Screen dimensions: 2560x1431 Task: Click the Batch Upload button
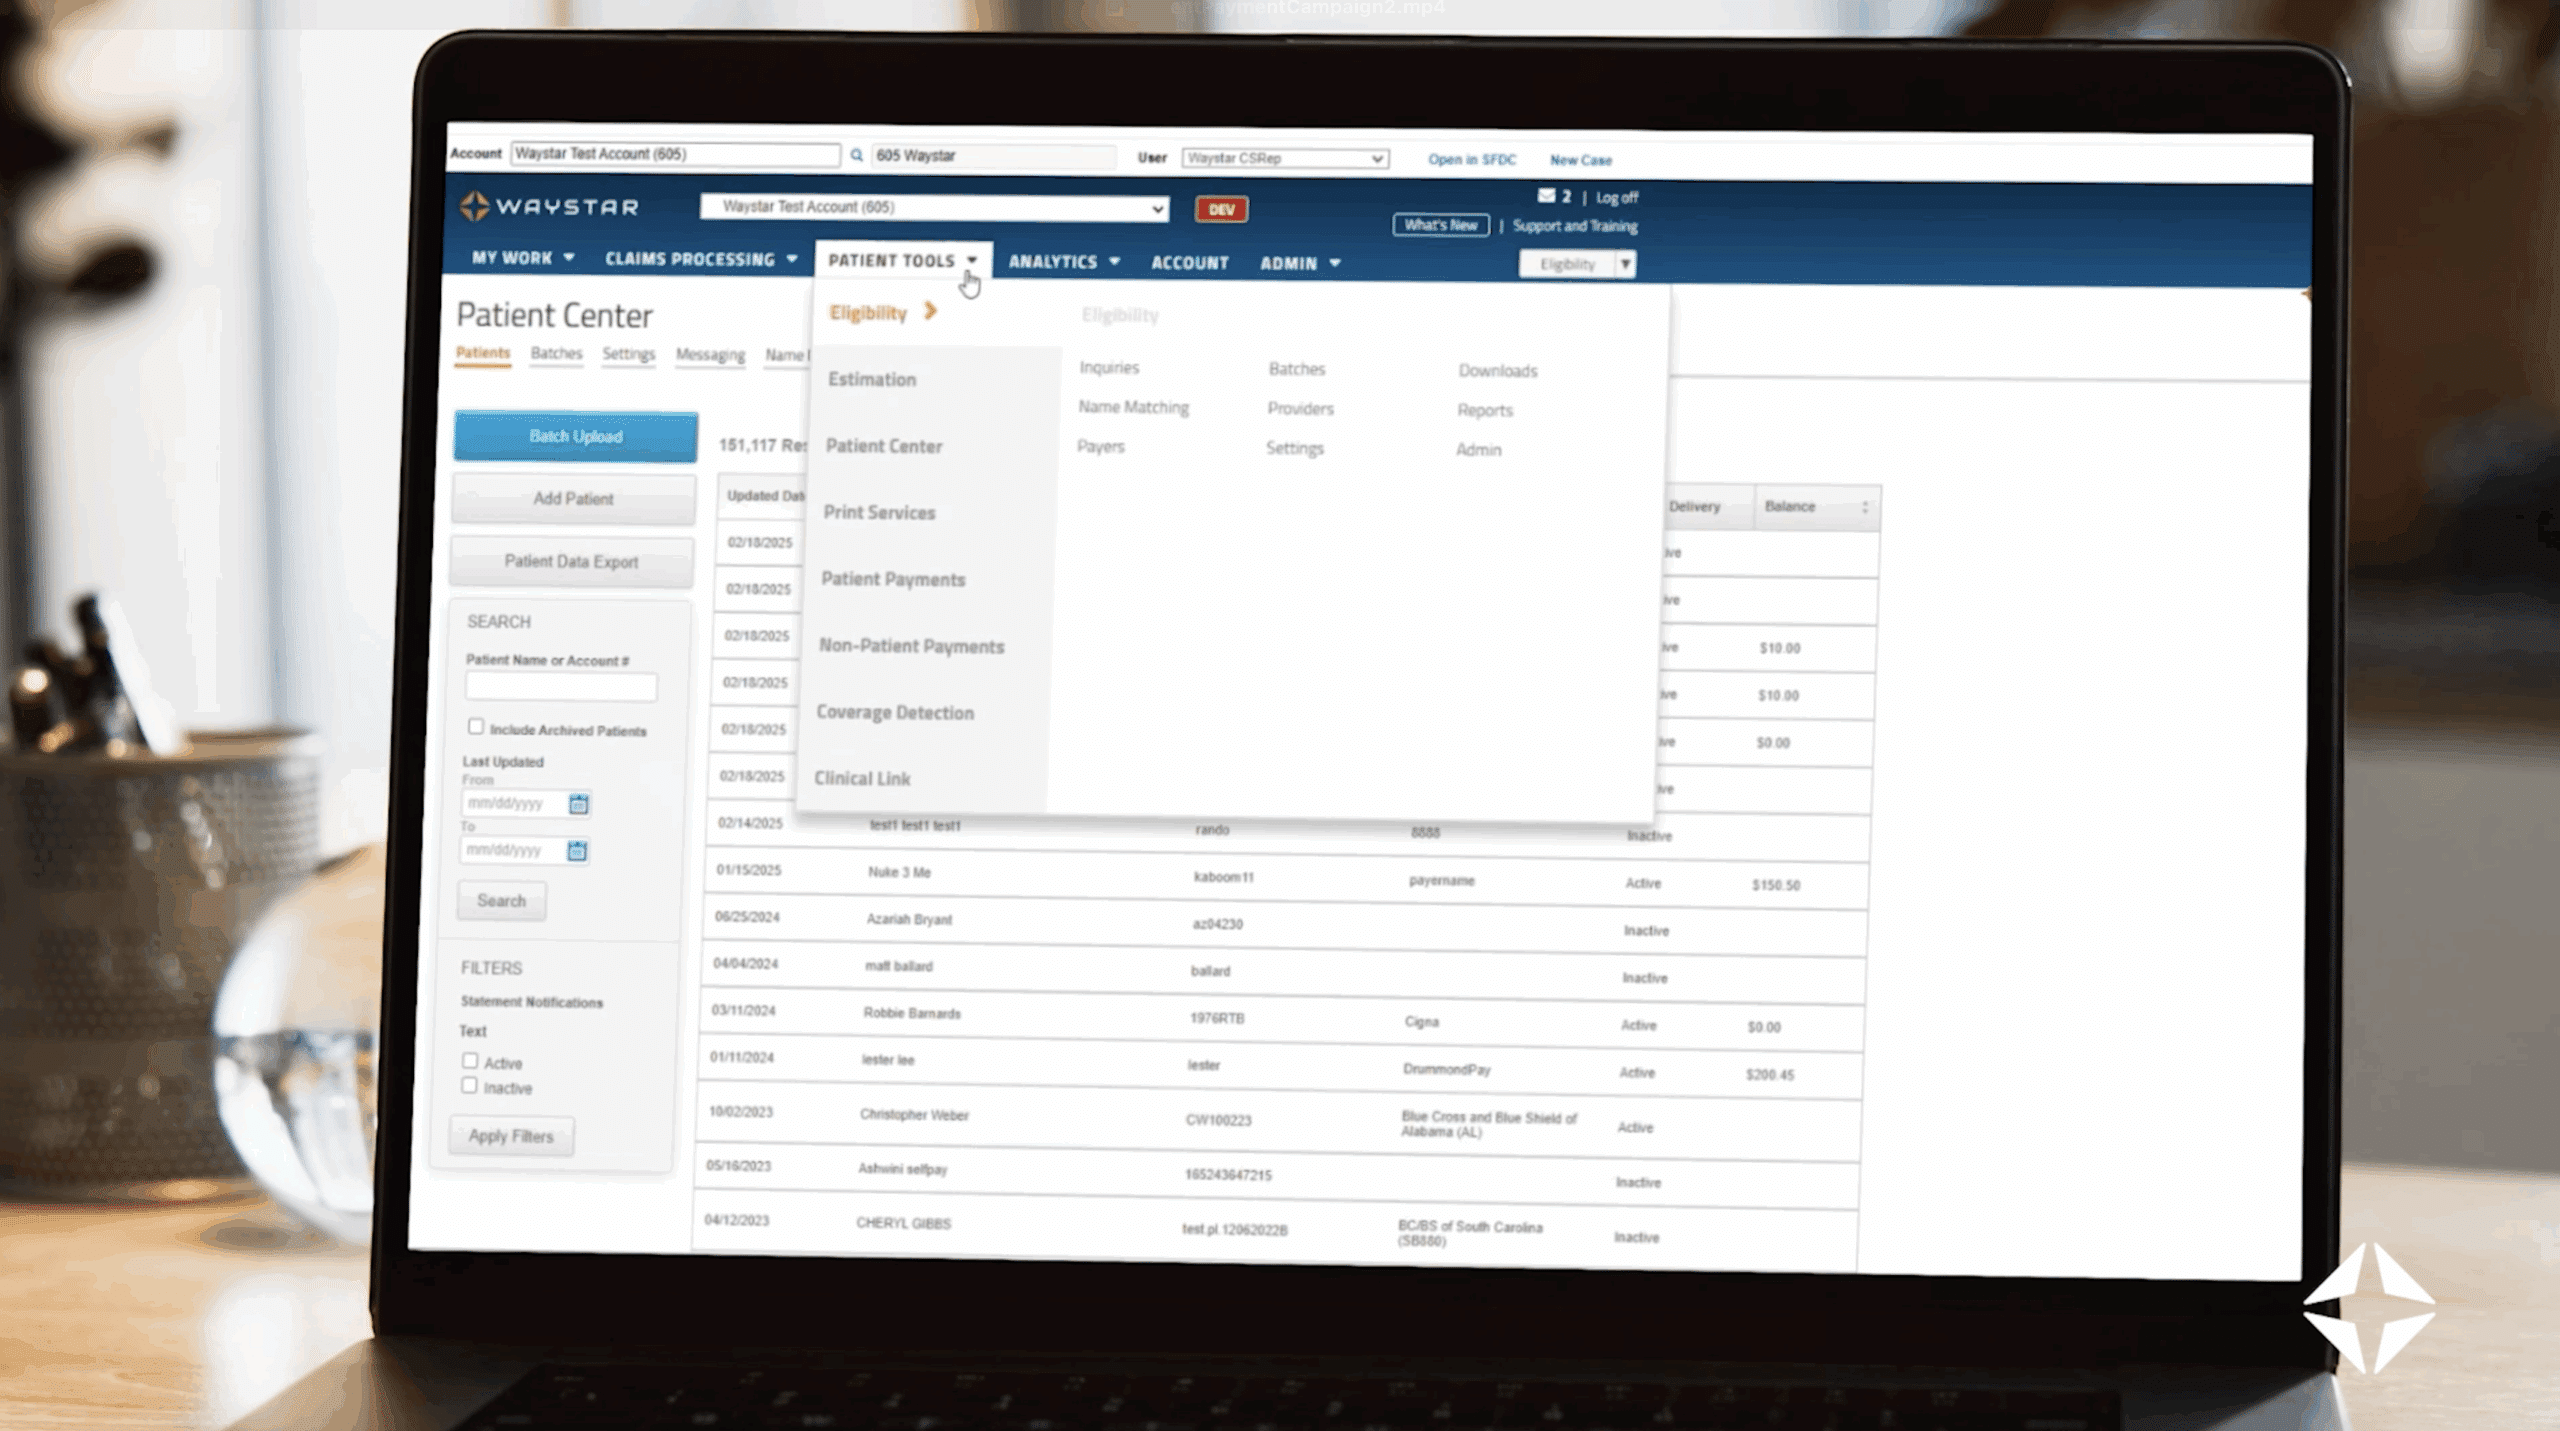[x=575, y=436]
